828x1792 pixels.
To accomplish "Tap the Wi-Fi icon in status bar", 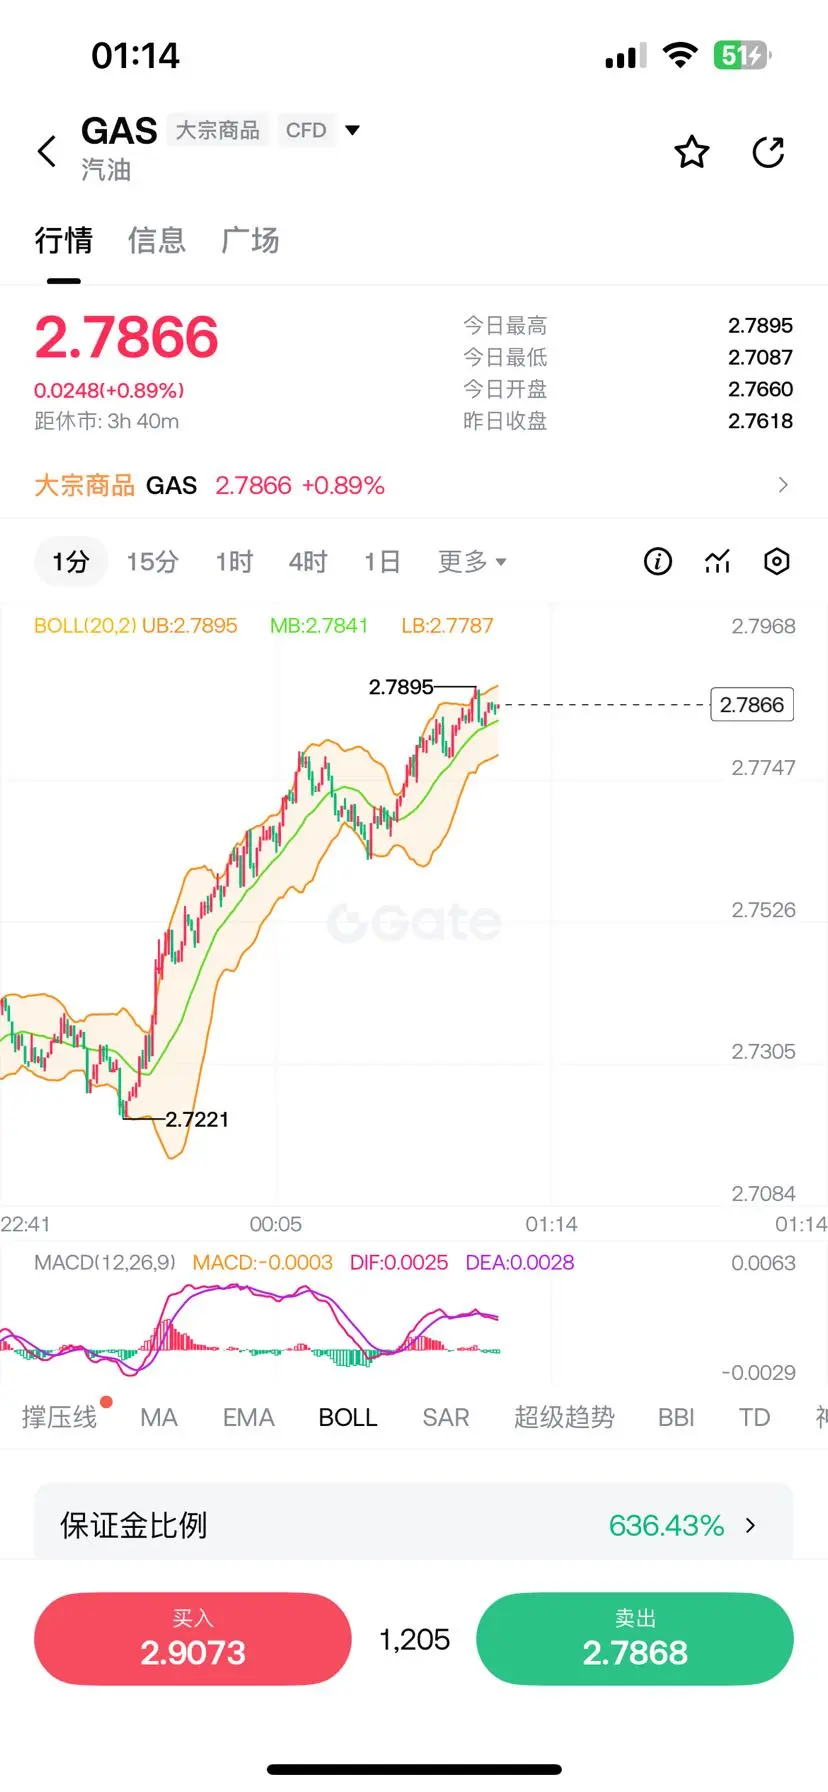I will pyautogui.click(x=680, y=55).
